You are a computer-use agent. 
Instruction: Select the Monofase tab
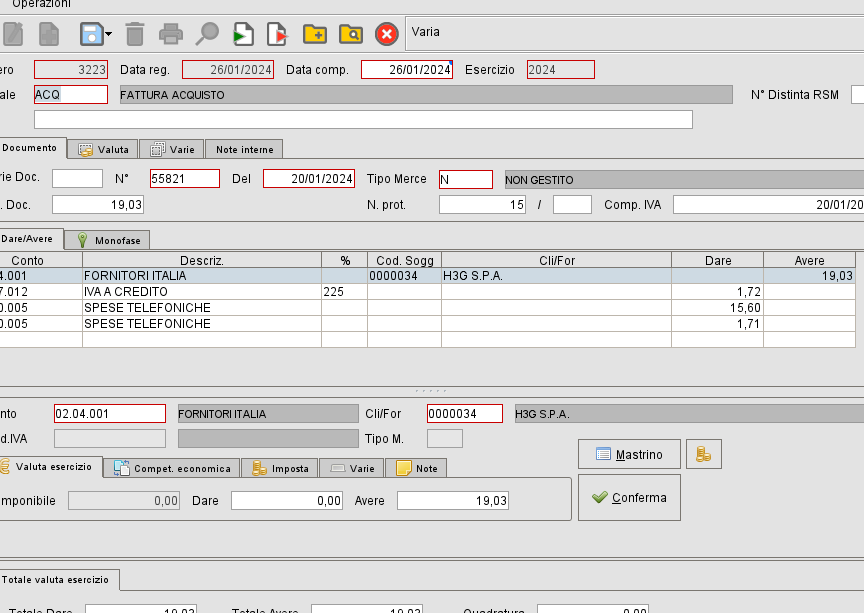pos(107,240)
